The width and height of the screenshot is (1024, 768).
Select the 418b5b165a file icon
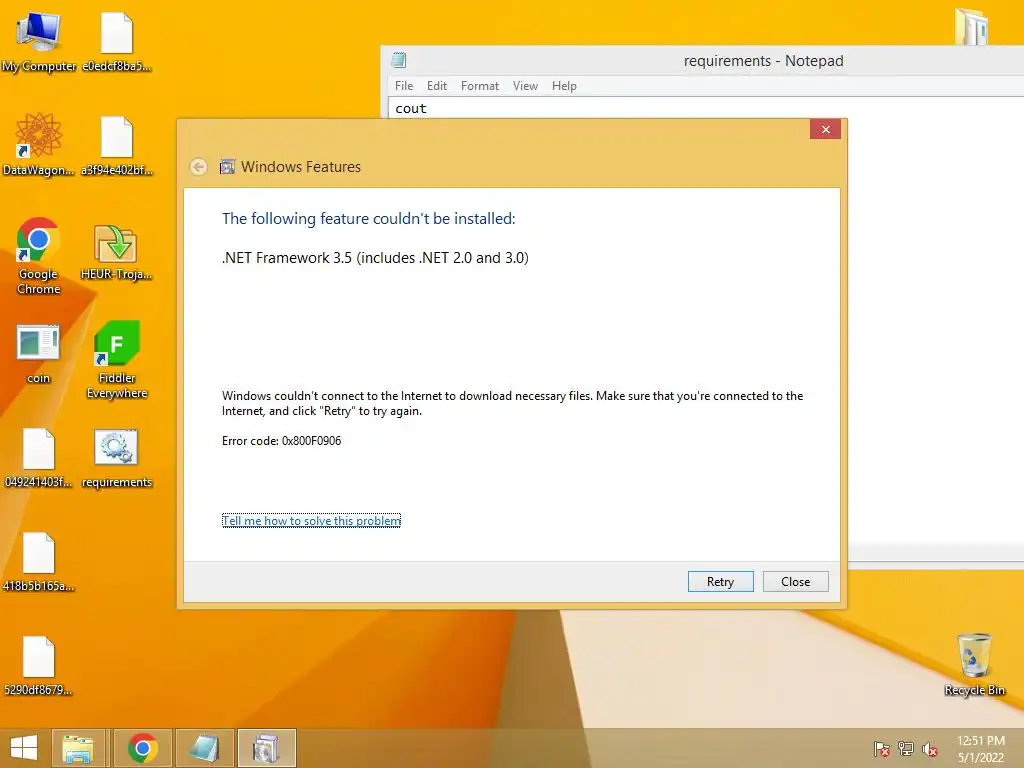pos(39,562)
